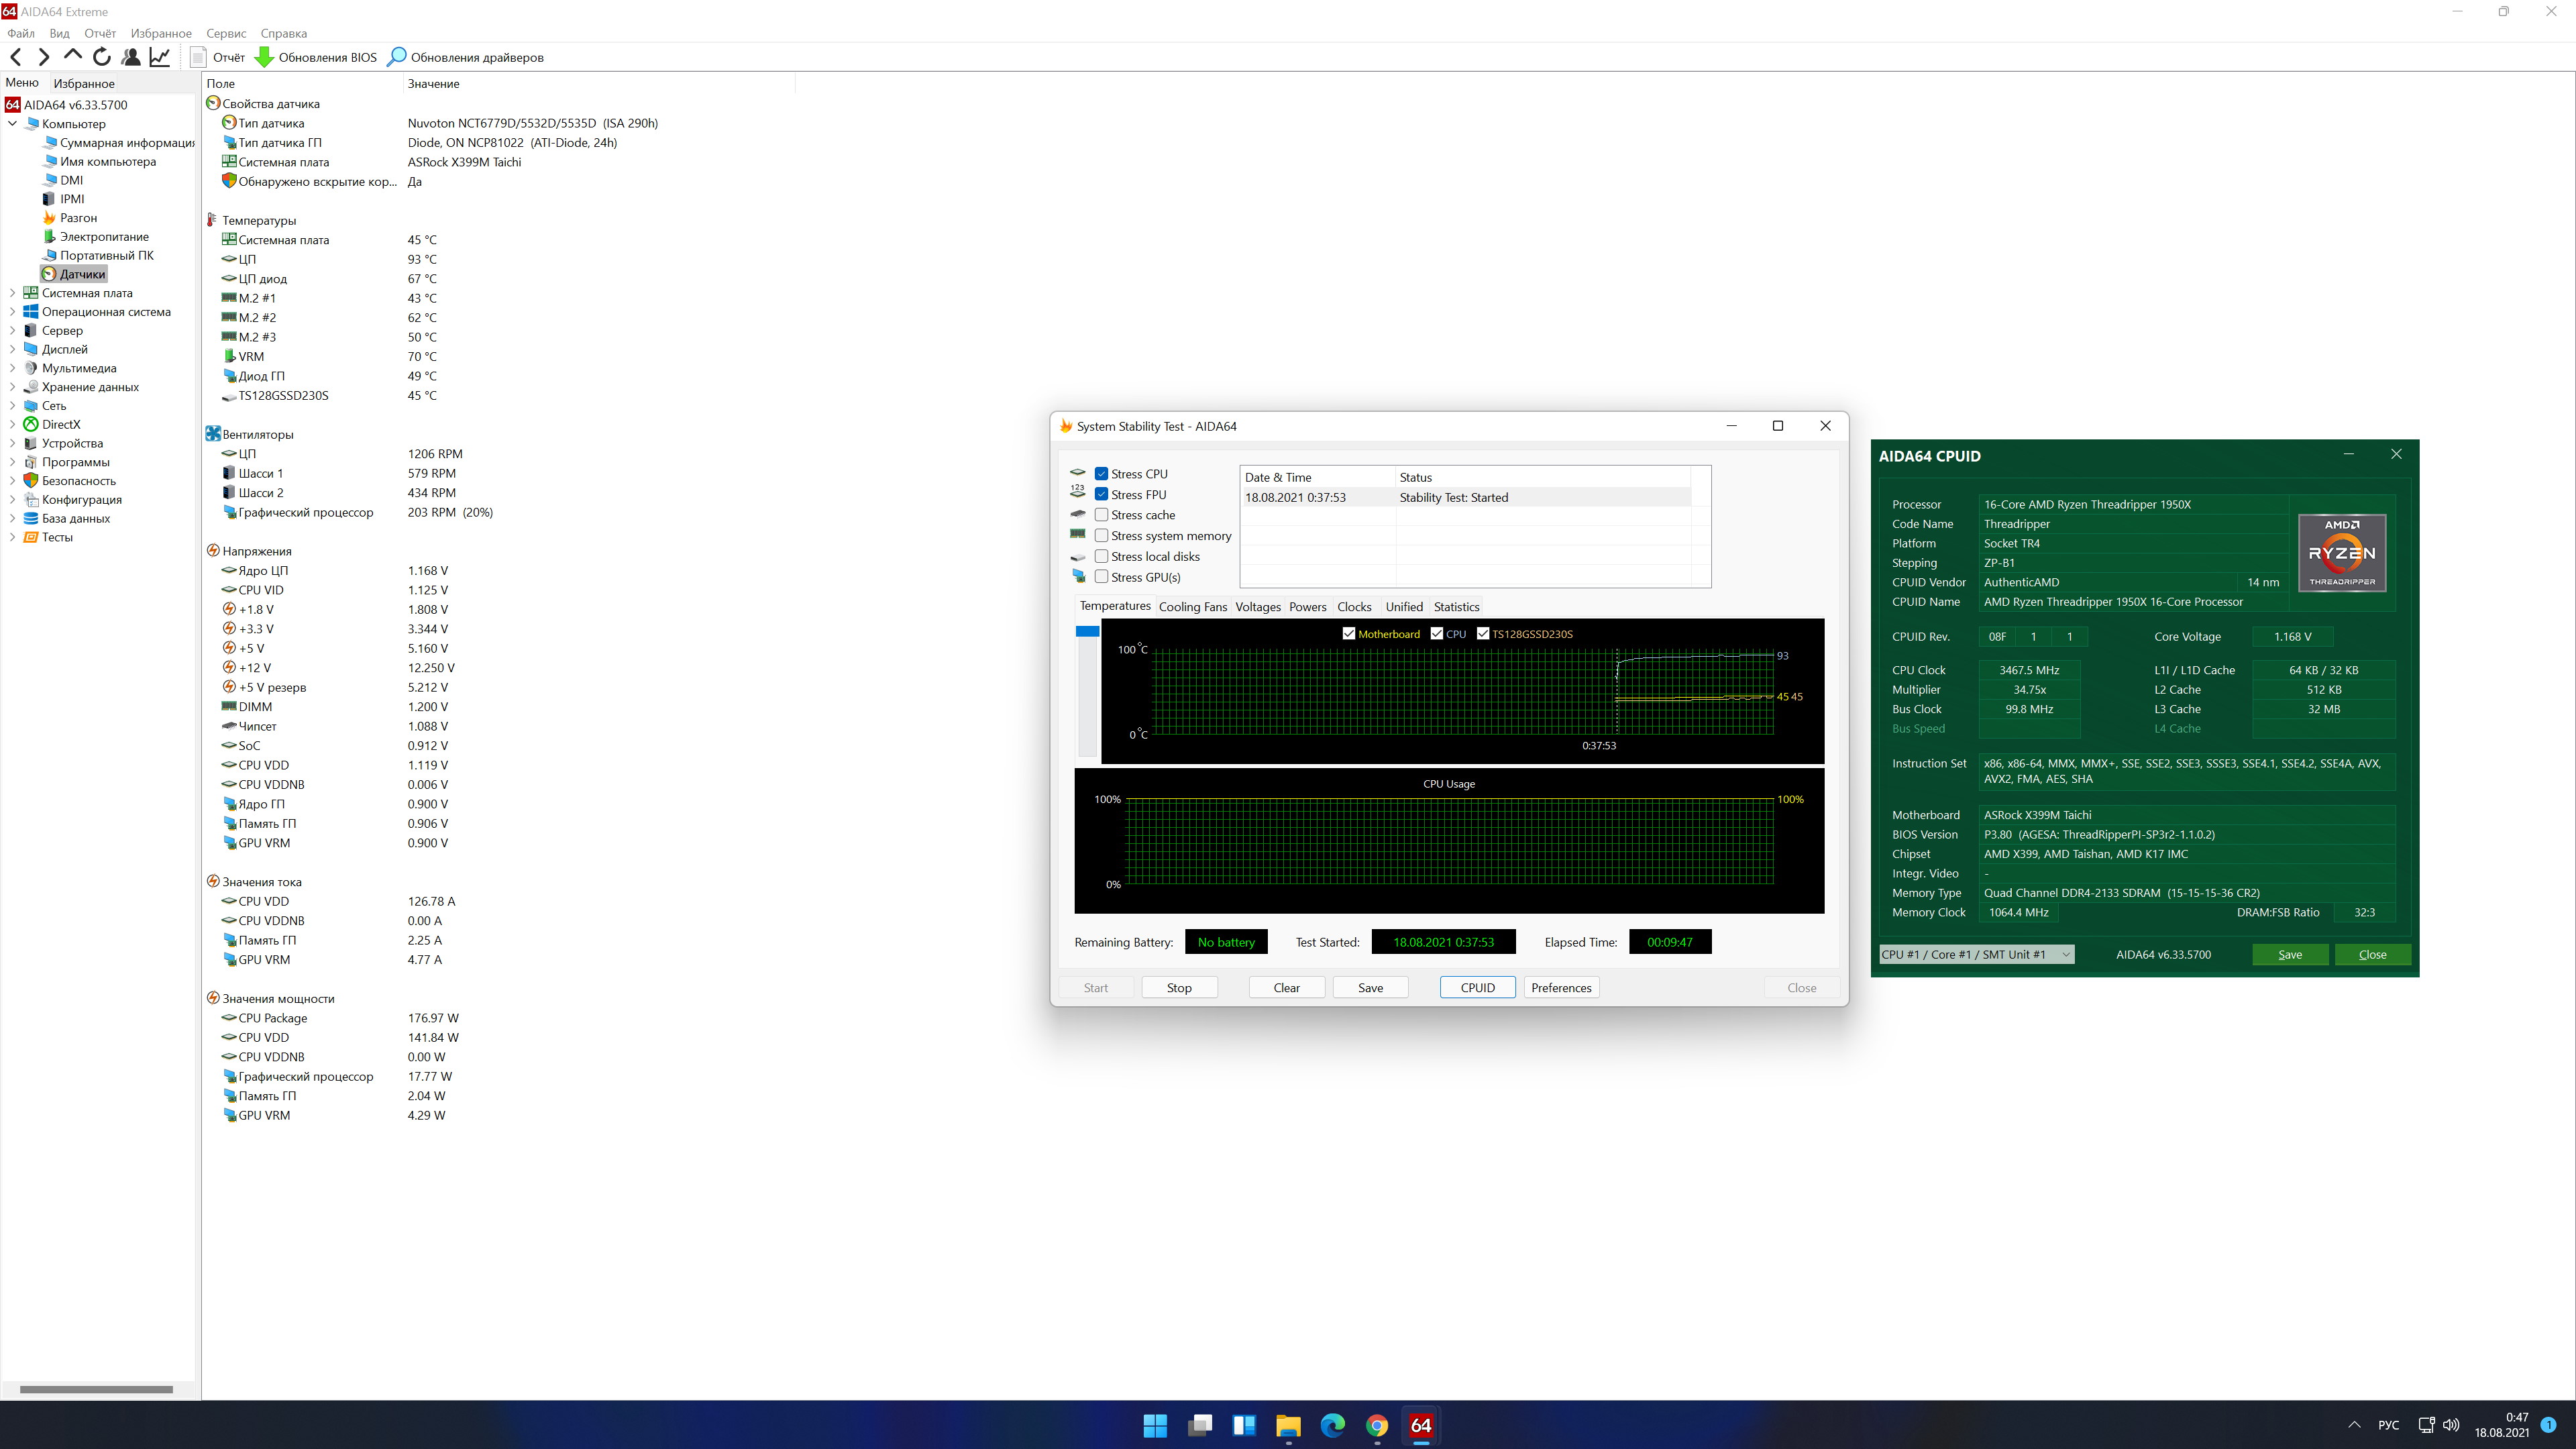Click the Up level arrow icon

click(x=72, y=55)
